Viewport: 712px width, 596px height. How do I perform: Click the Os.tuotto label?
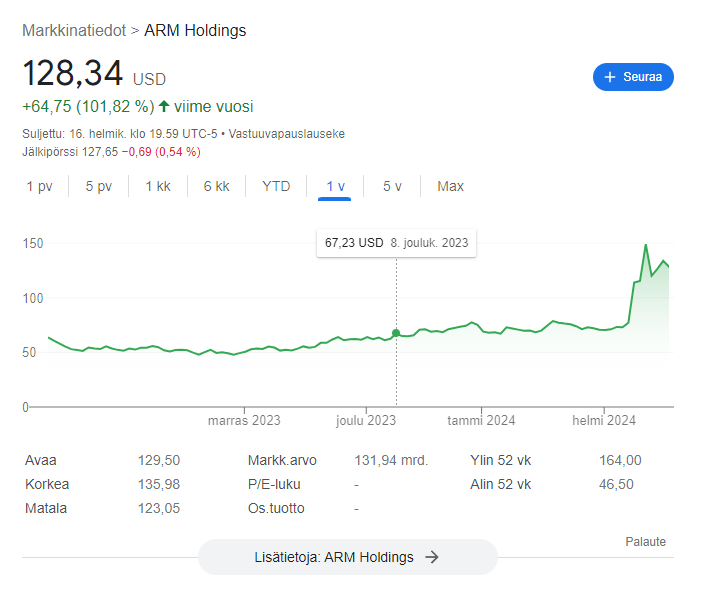[x=276, y=508]
